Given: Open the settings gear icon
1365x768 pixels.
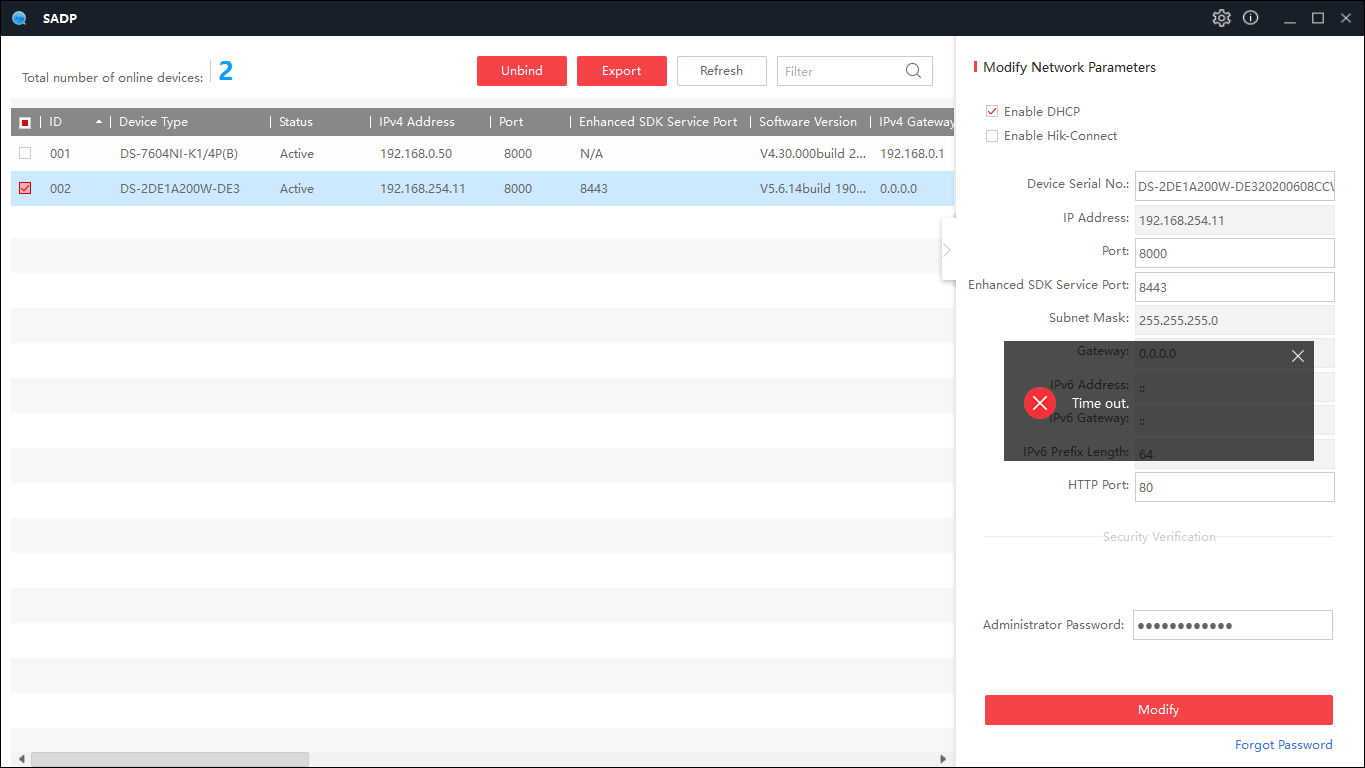Looking at the screenshot, I should (1221, 18).
